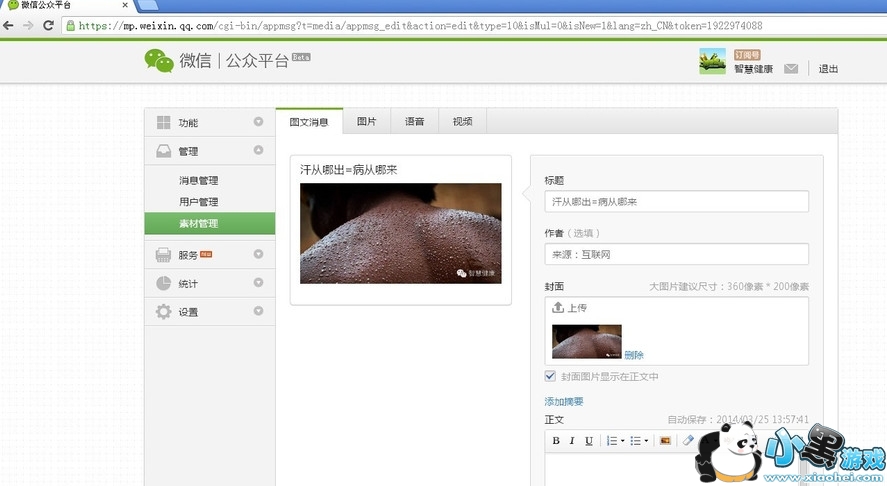This screenshot has width=887, height=486.
Task: Click the 服务 printer icon in sidebar
Action: tap(163, 255)
